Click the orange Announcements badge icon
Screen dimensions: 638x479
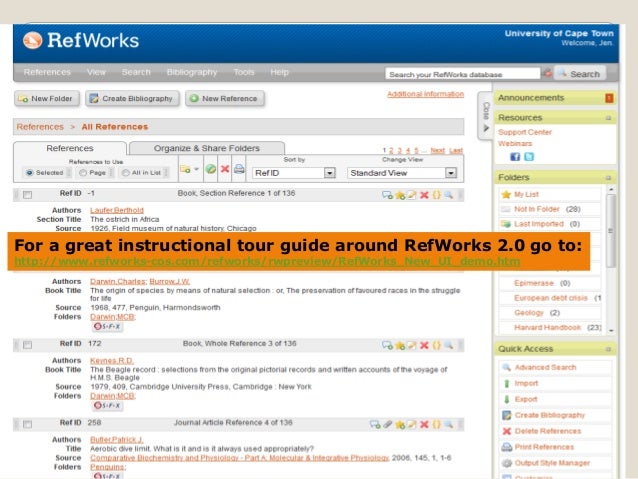coord(609,98)
